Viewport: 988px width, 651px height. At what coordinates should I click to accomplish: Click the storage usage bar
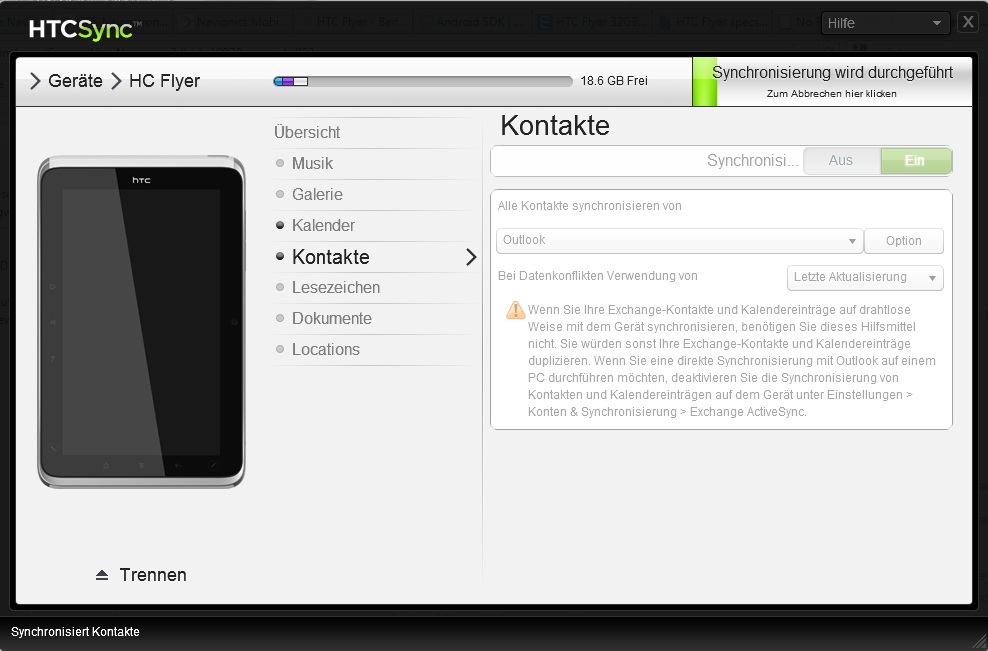click(423, 81)
